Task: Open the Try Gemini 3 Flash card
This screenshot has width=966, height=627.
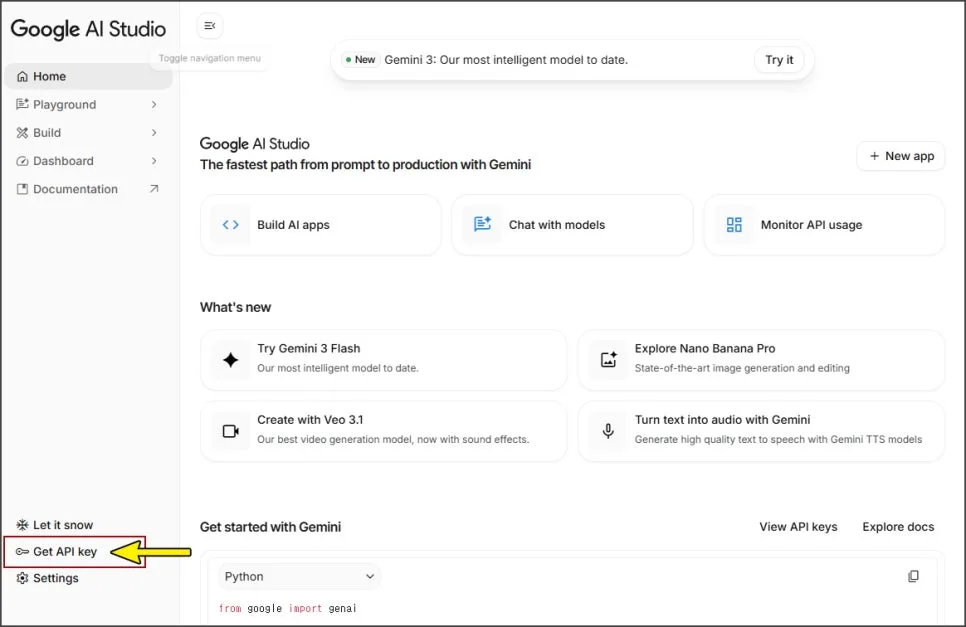Action: tap(383, 360)
